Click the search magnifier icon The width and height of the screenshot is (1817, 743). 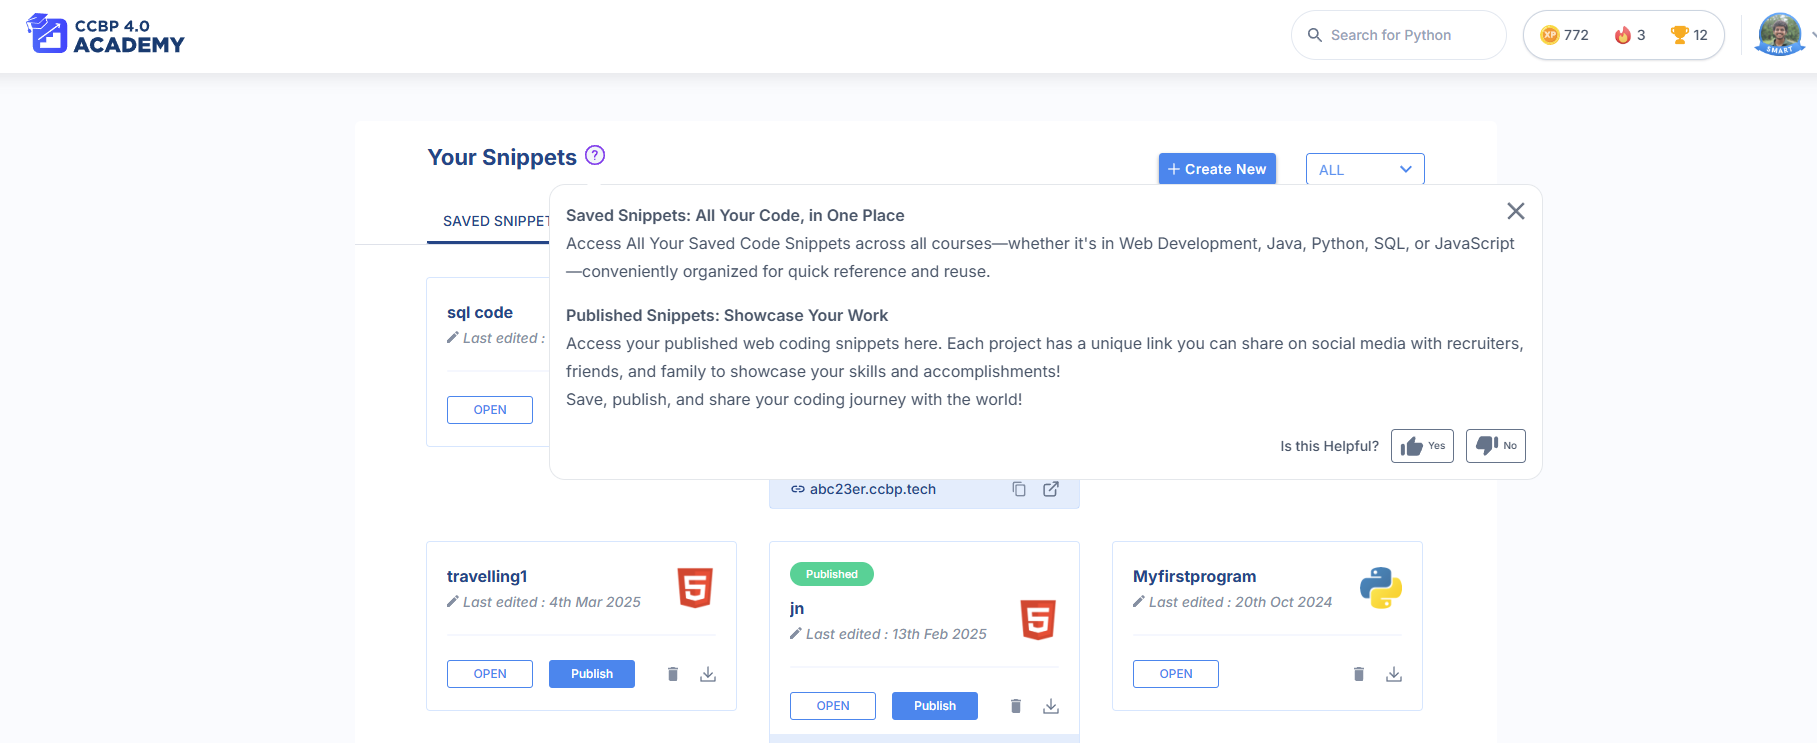point(1315,35)
